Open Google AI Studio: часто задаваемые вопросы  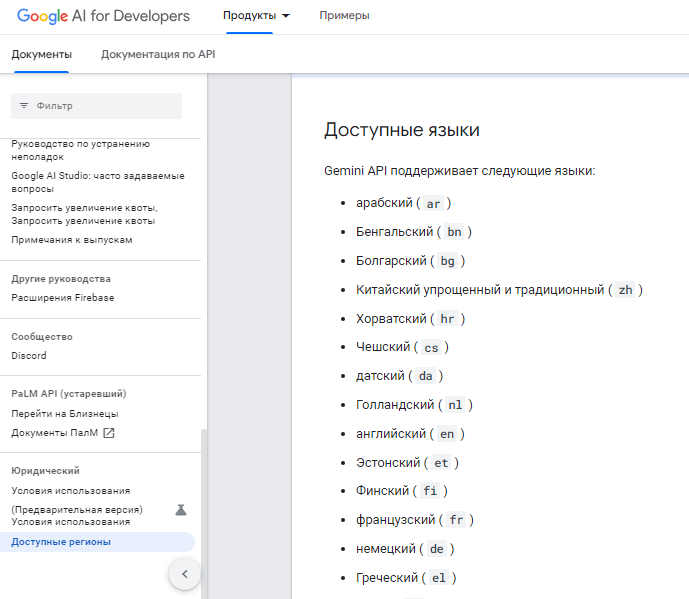pos(98,182)
